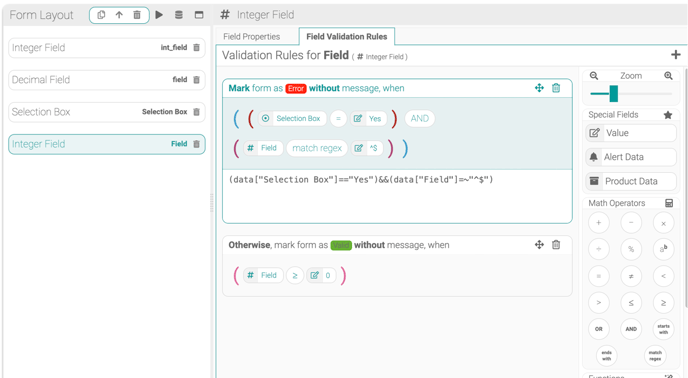Screen dimensions: 688x378
Task: Click the calculator icon beside Math Operators
Action: pyautogui.click(x=669, y=203)
